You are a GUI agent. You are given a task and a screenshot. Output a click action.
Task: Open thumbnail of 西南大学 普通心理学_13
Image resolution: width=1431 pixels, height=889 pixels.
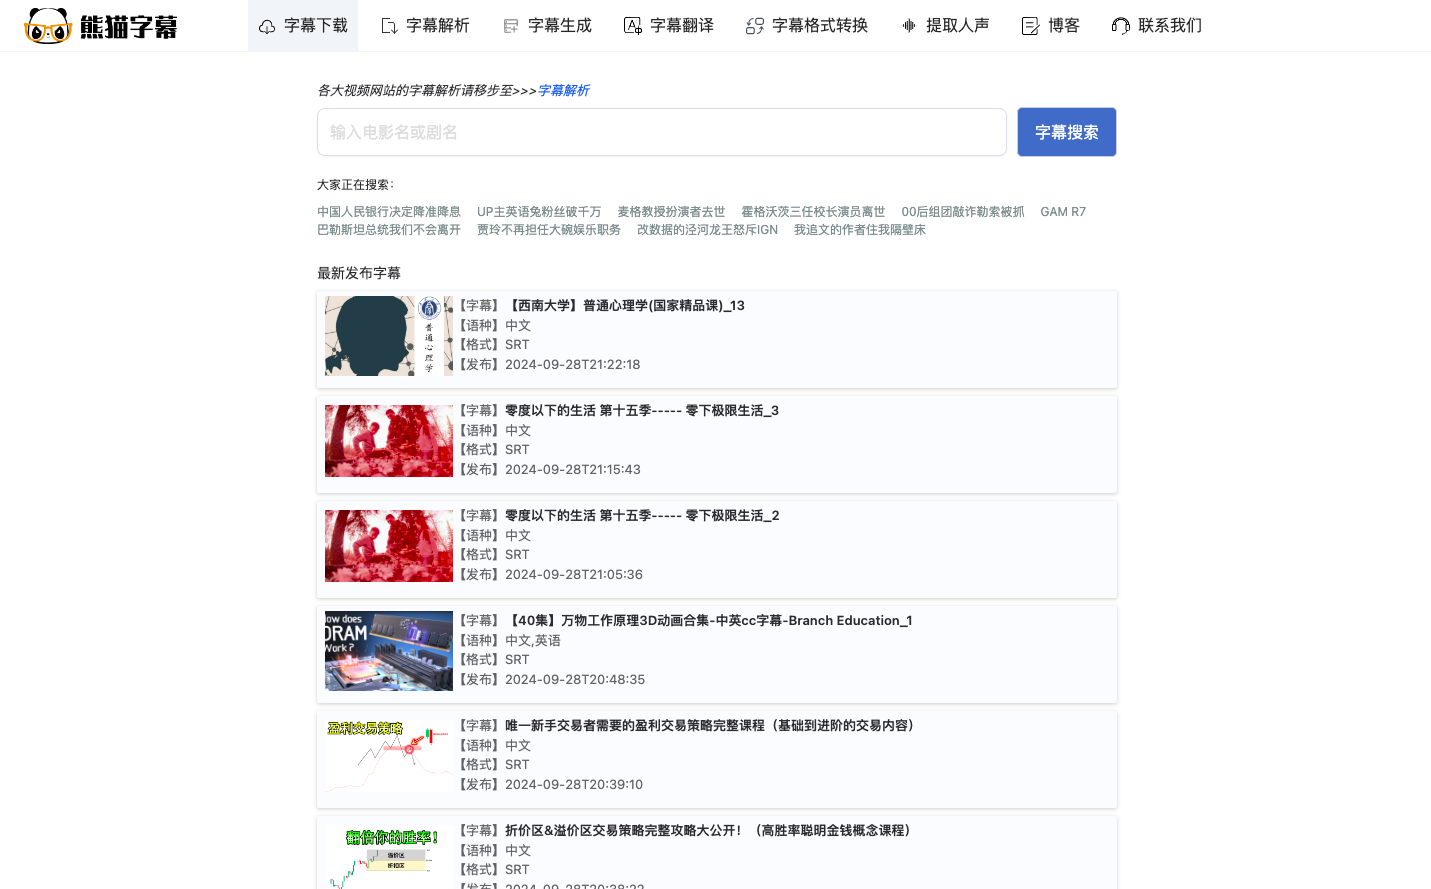[x=389, y=336]
